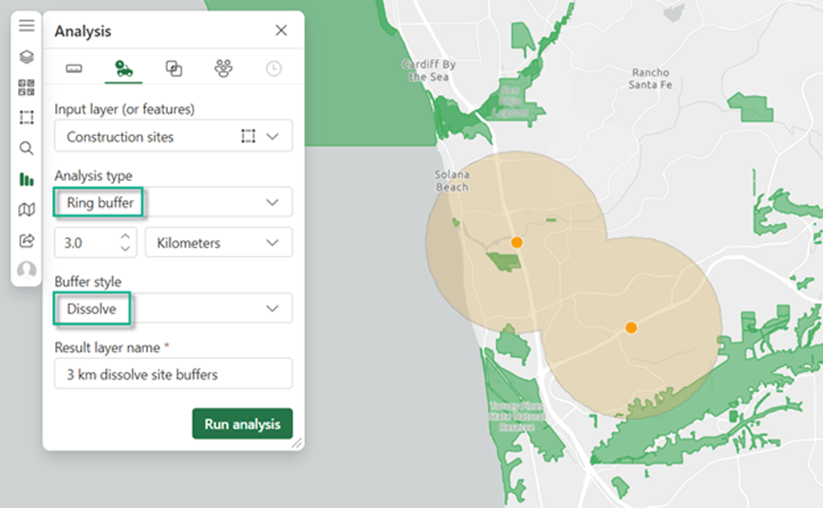Click the basemap gallery grid icon
Viewport: 823px width, 508px height.
tap(26, 87)
